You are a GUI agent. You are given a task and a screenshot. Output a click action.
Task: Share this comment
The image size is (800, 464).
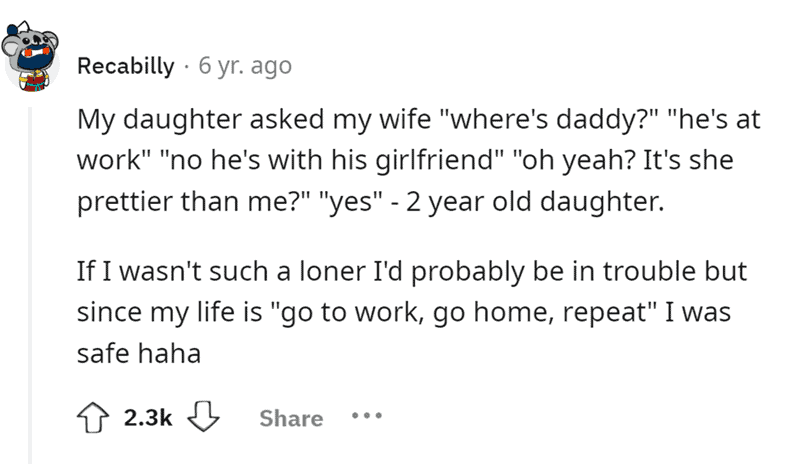tap(291, 419)
